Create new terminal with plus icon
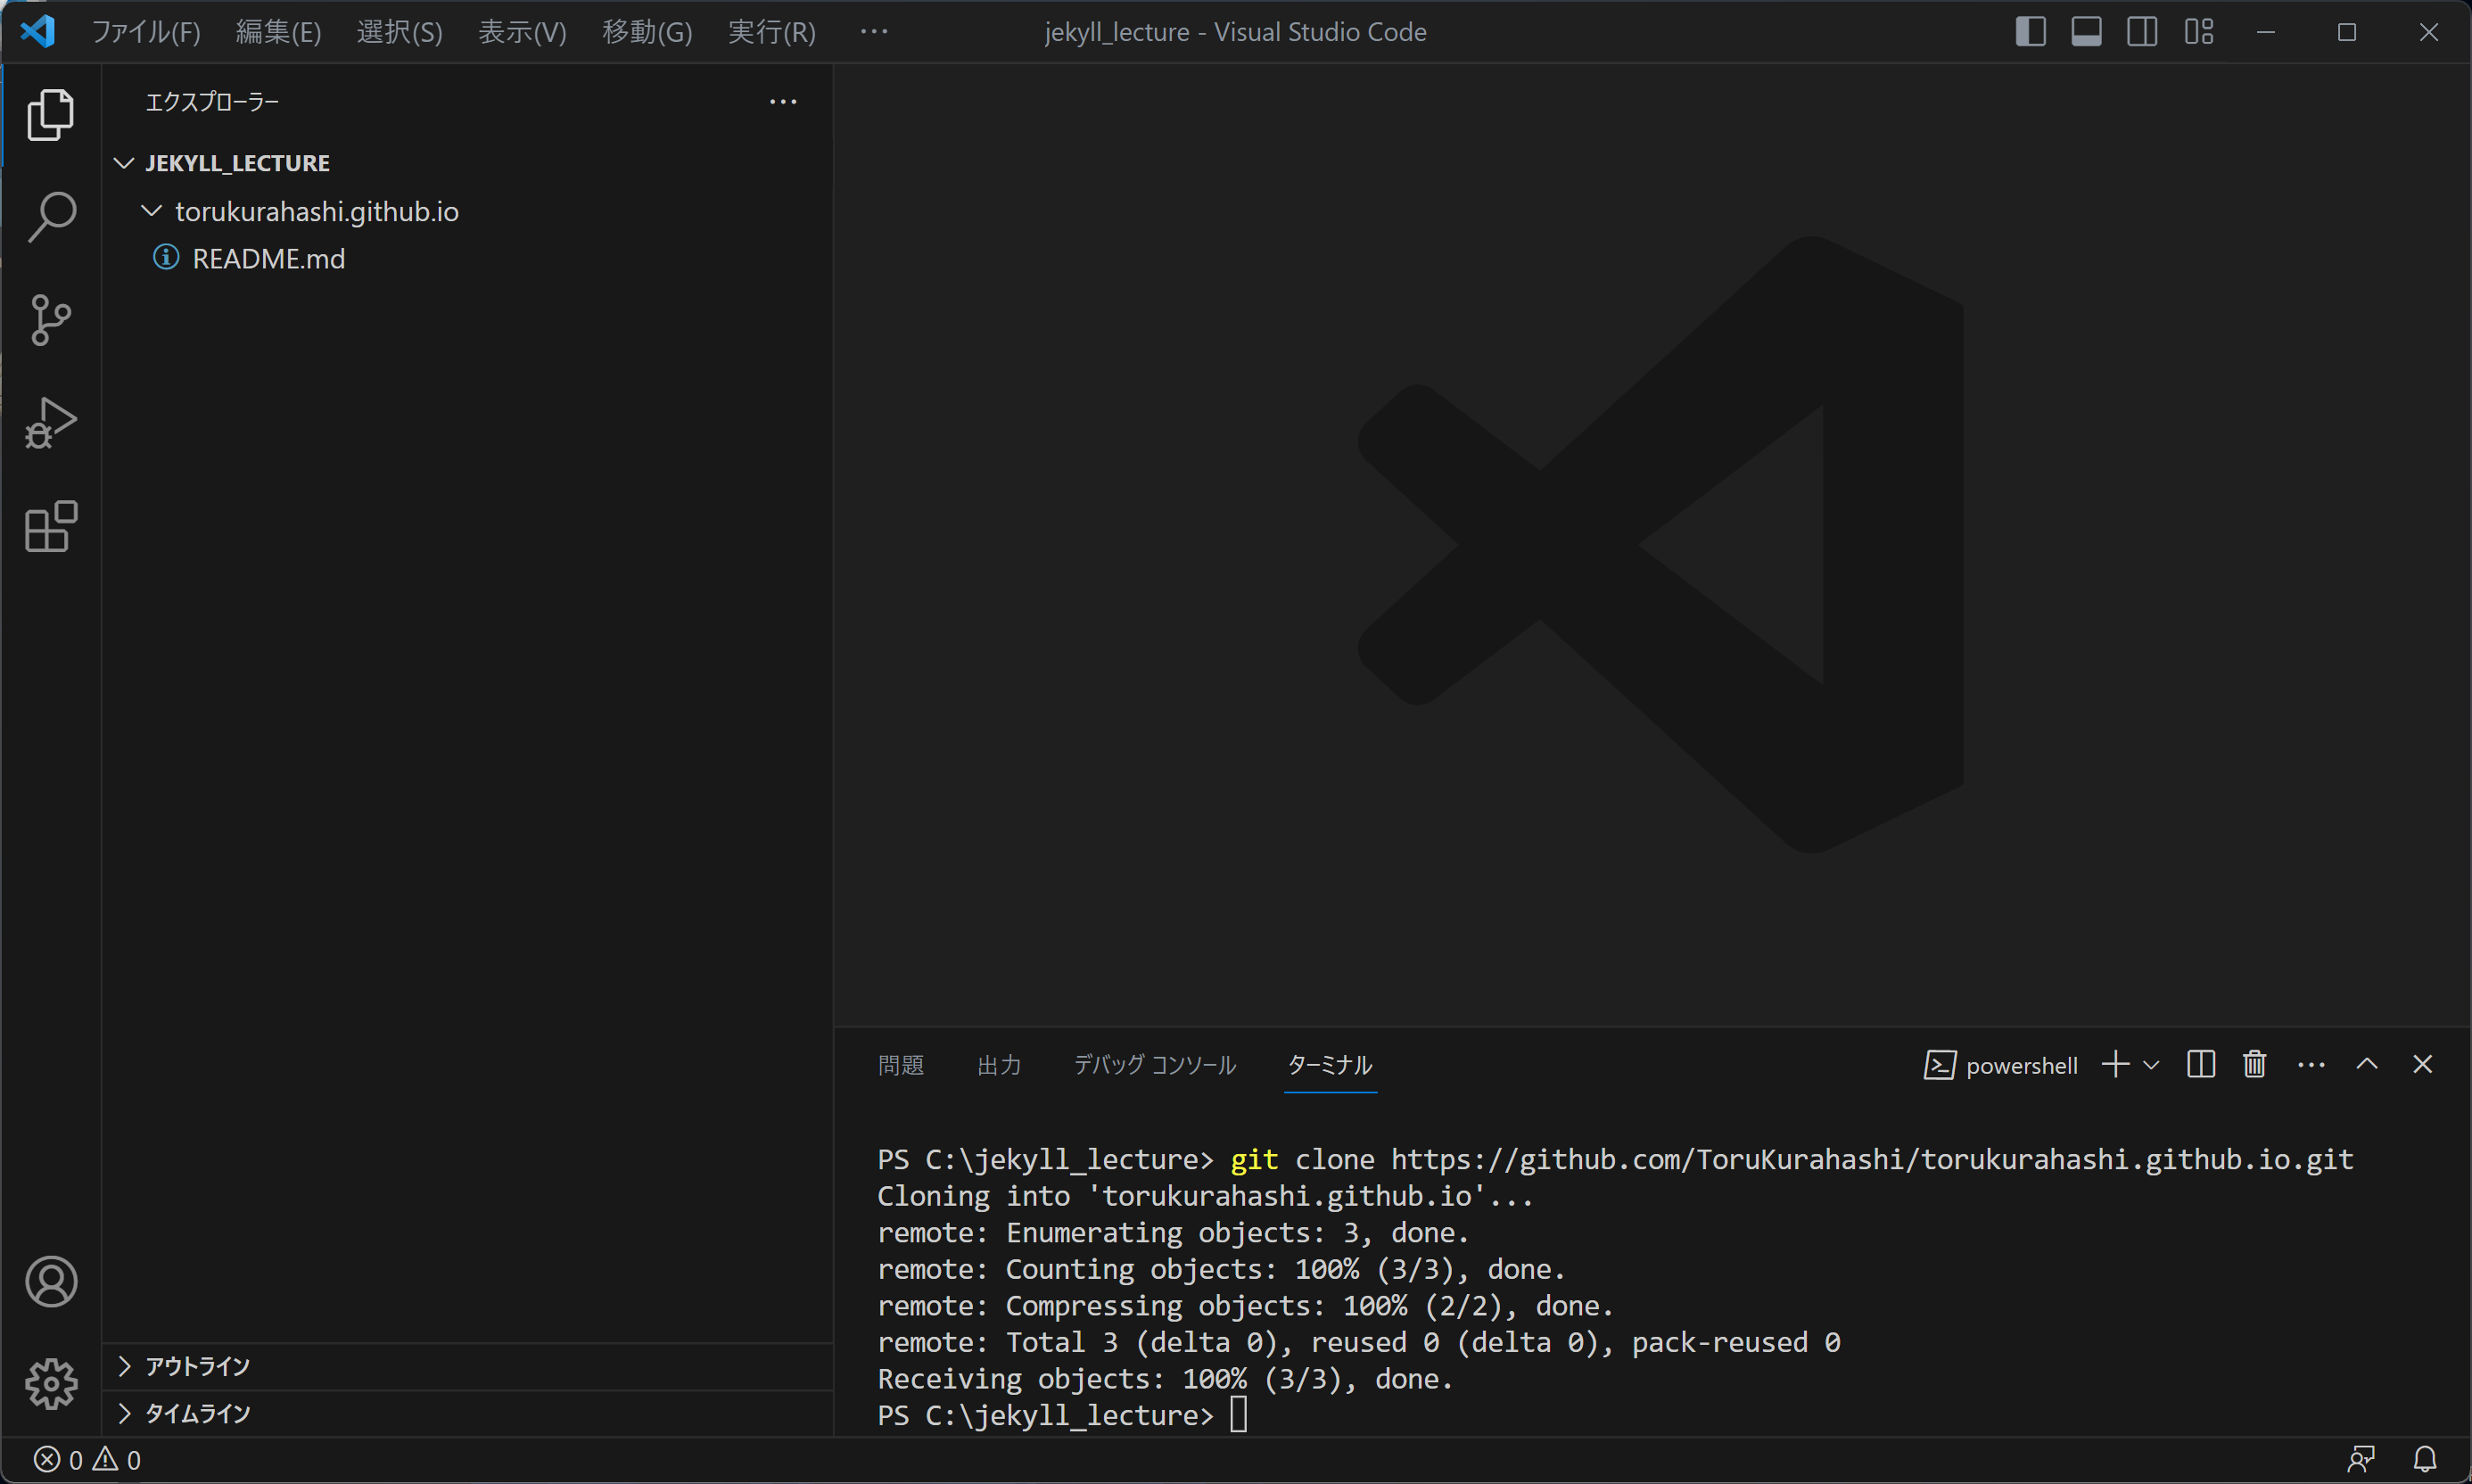The image size is (2472, 1484). coord(2115,1064)
